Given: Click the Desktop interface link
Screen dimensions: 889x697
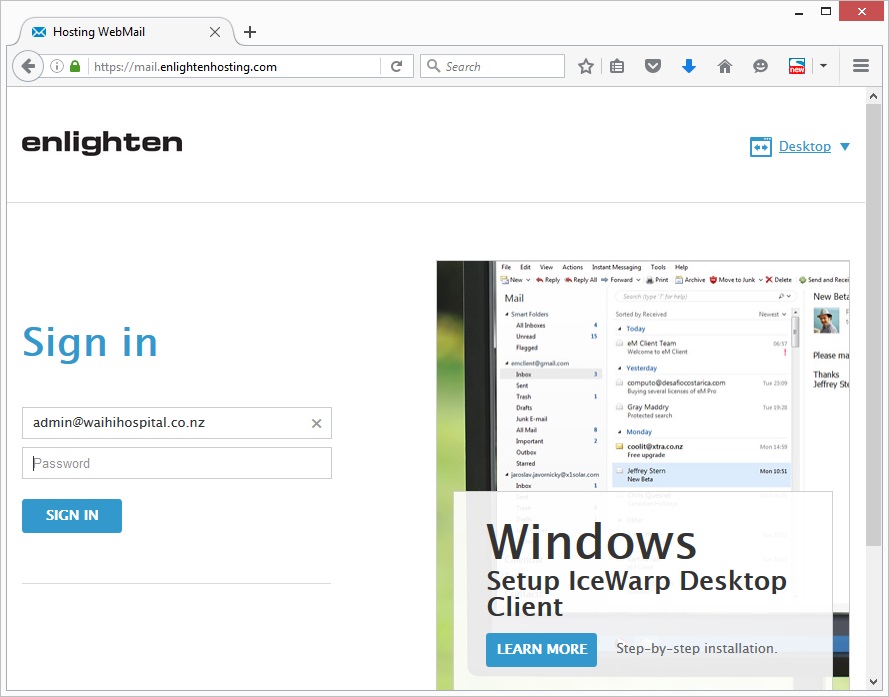Looking at the screenshot, I should click(x=805, y=146).
